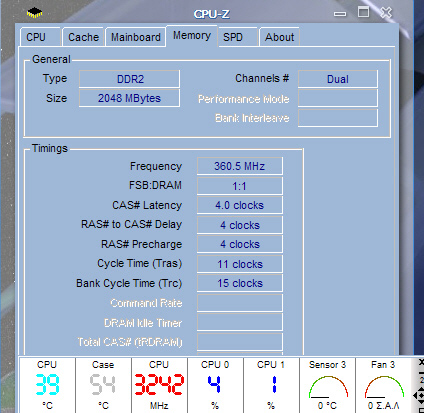Viewport: 424px width, 413px height.
Task: Select the CAS# Latency 4.0 clocks value
Action: click(x=240, y=205)
